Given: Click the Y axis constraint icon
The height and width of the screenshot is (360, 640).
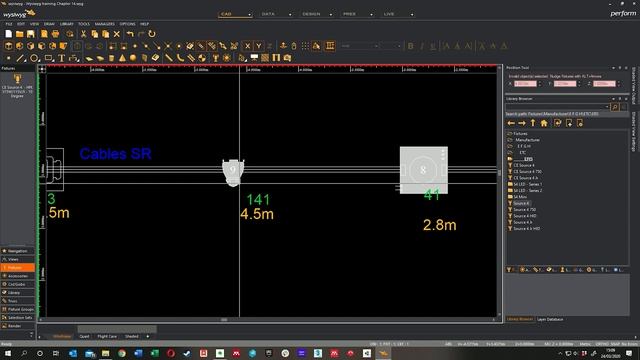Looking at the screenshot, I should [x=258, y=46].
